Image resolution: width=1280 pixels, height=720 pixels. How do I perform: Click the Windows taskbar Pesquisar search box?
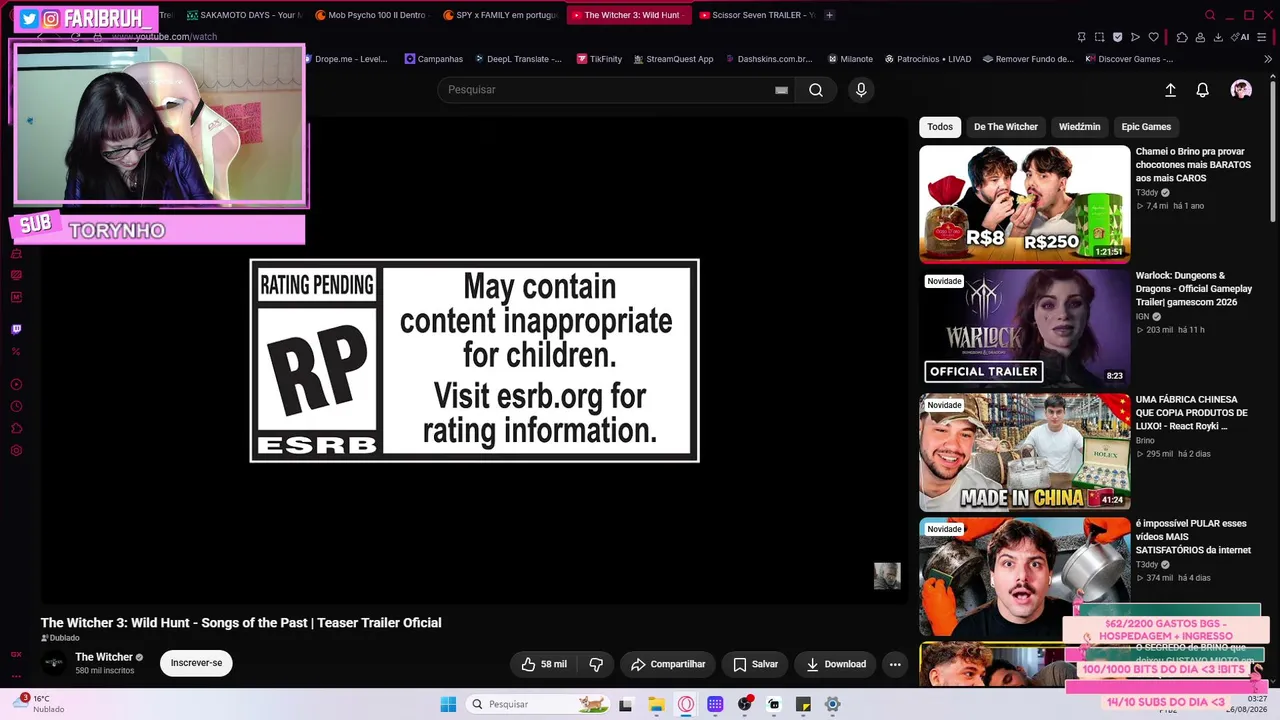tap(536, 704)
